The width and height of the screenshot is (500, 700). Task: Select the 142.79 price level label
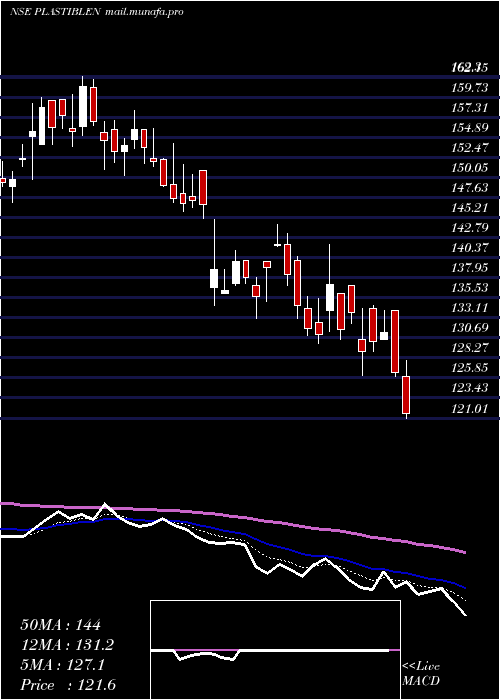(469, 227)
